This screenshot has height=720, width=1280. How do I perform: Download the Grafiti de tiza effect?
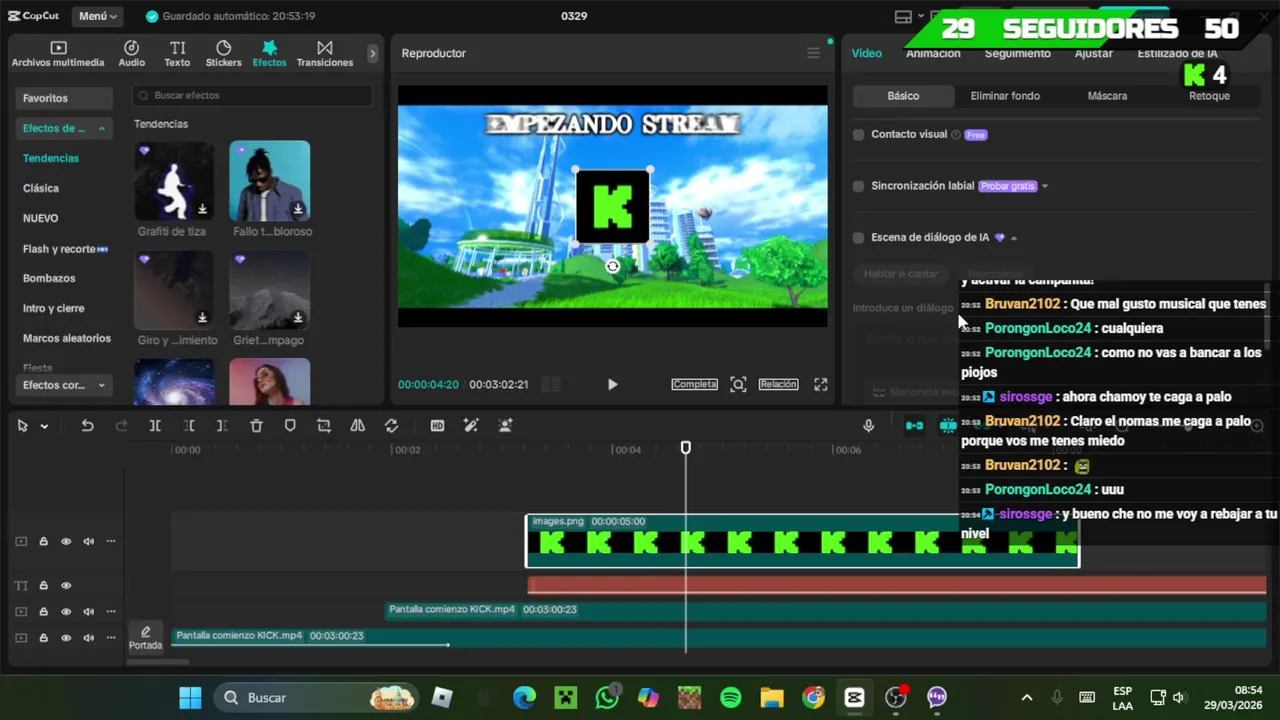(202, 209)
